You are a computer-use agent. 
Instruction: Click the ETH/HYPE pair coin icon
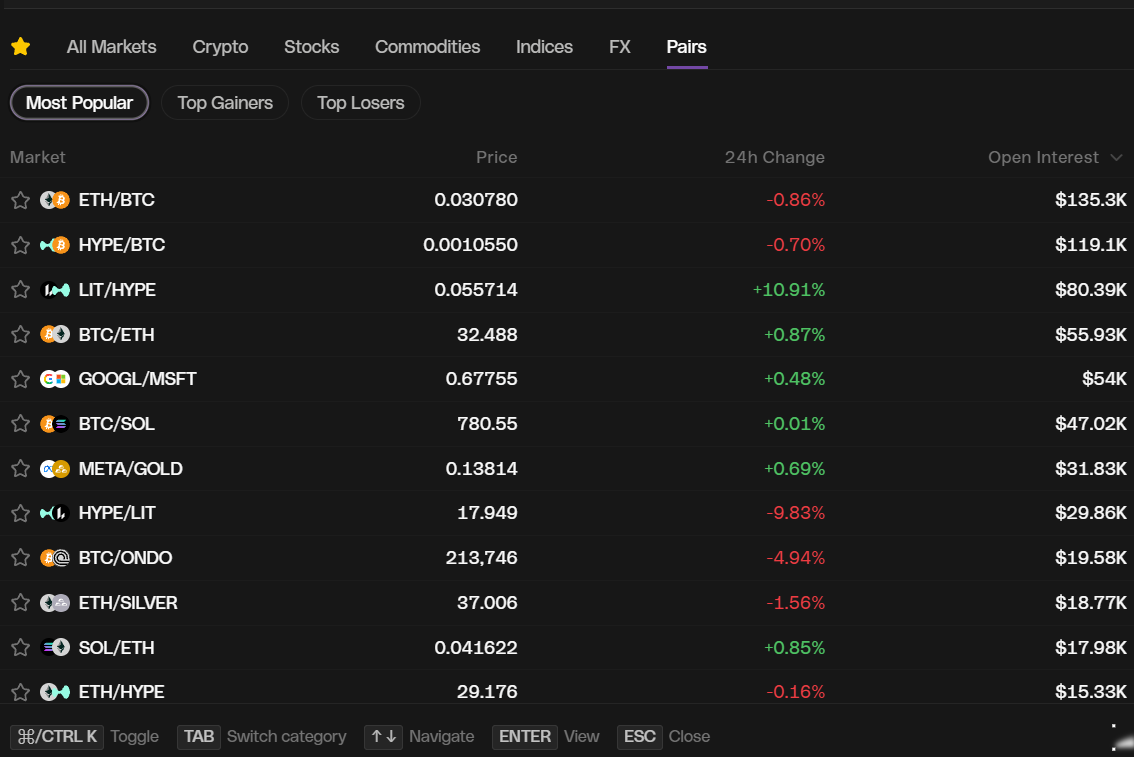(x=55, y=692)
